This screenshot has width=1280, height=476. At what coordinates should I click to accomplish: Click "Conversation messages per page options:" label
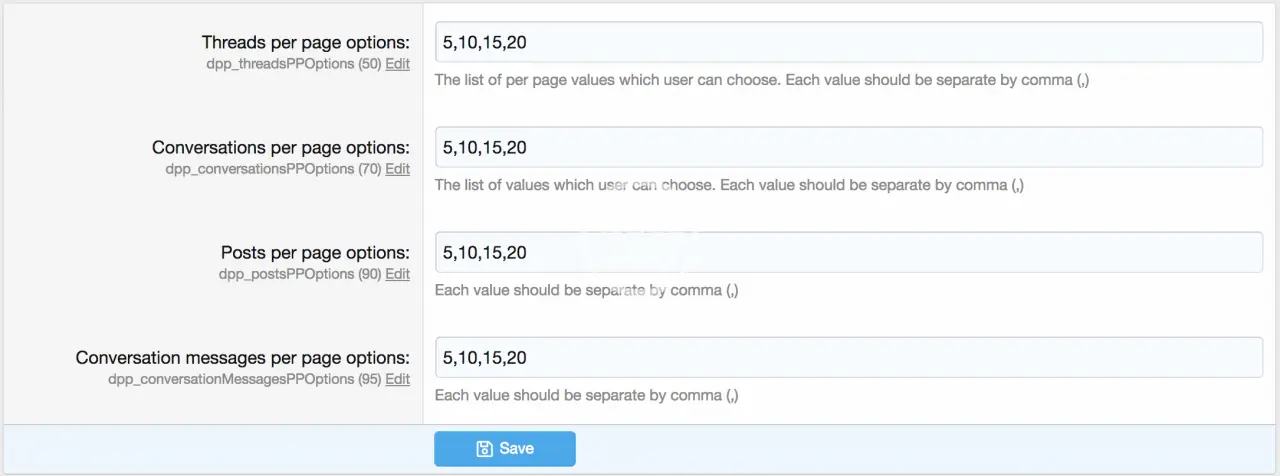click(x=243, y=358)
